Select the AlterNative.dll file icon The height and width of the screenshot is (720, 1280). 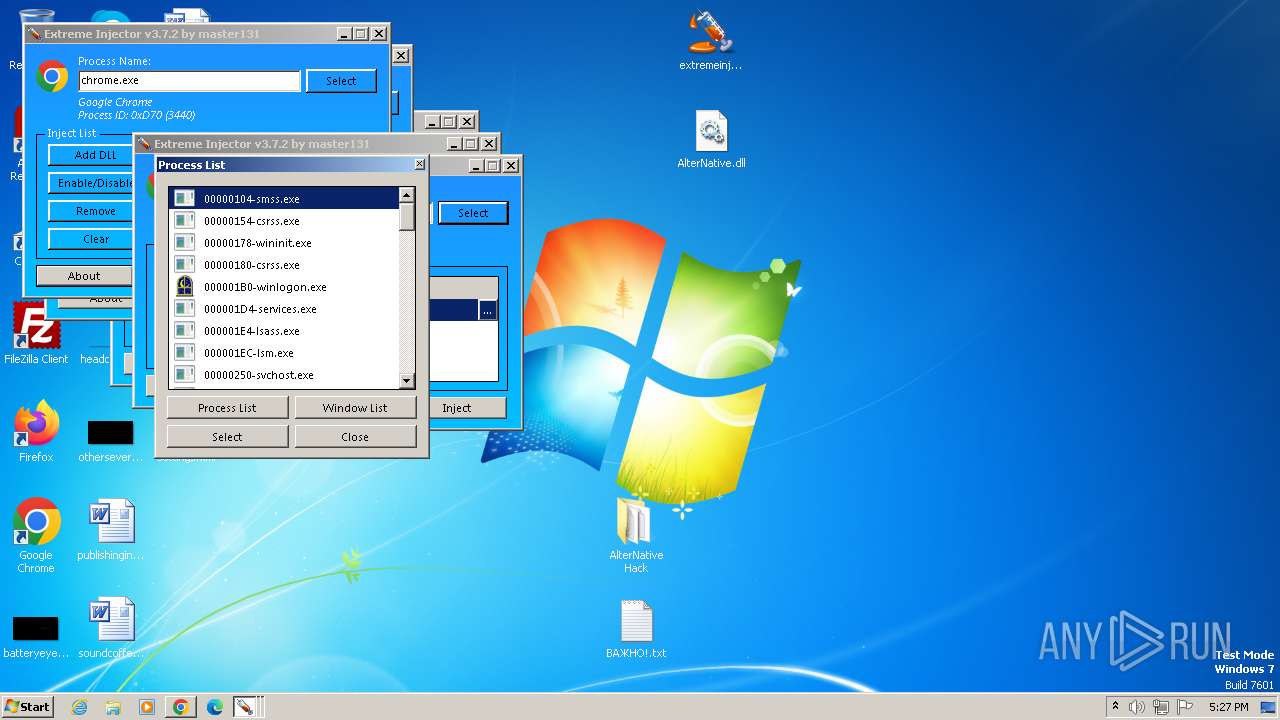pyautogui.click(x=711, y=140)
